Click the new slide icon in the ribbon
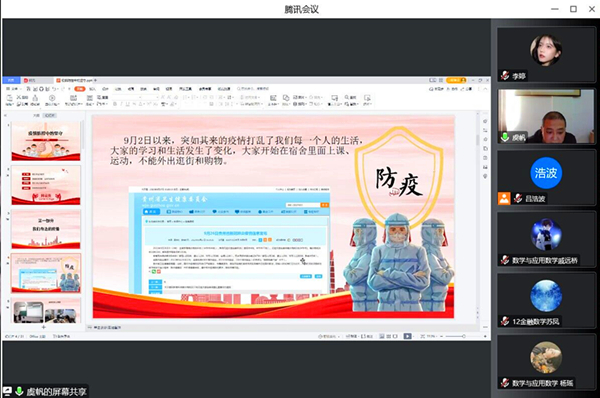This screenshot has height=398, width=600. click(73, 100)
